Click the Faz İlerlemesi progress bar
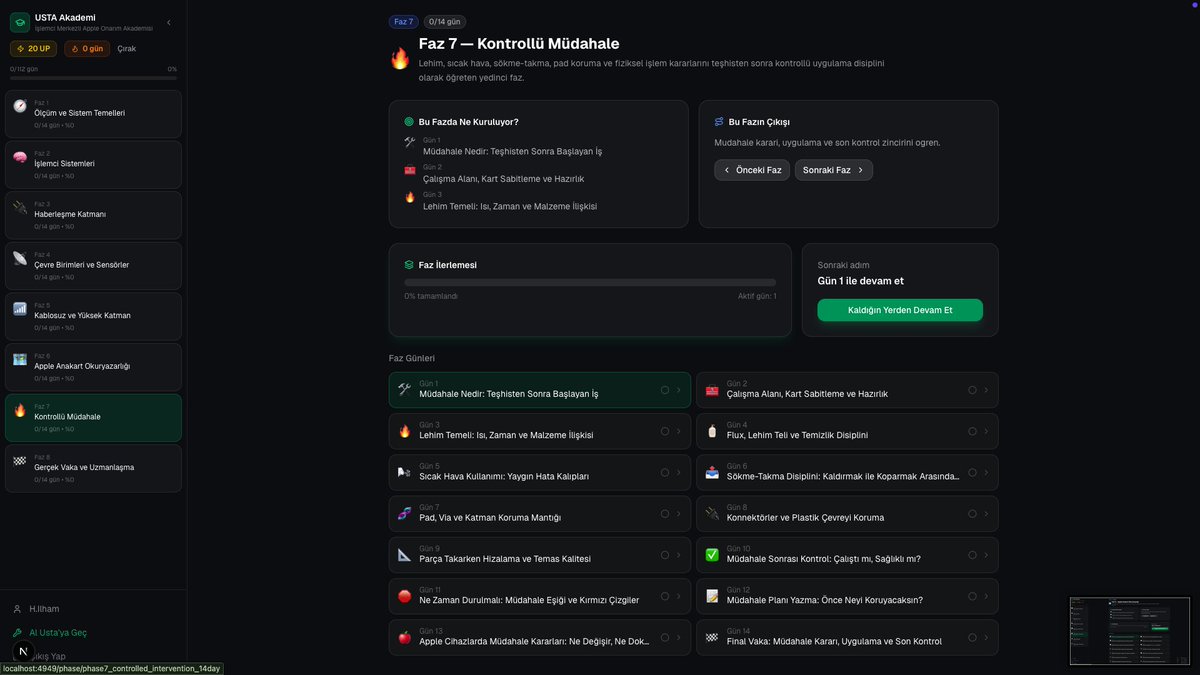 pos(590,283)
